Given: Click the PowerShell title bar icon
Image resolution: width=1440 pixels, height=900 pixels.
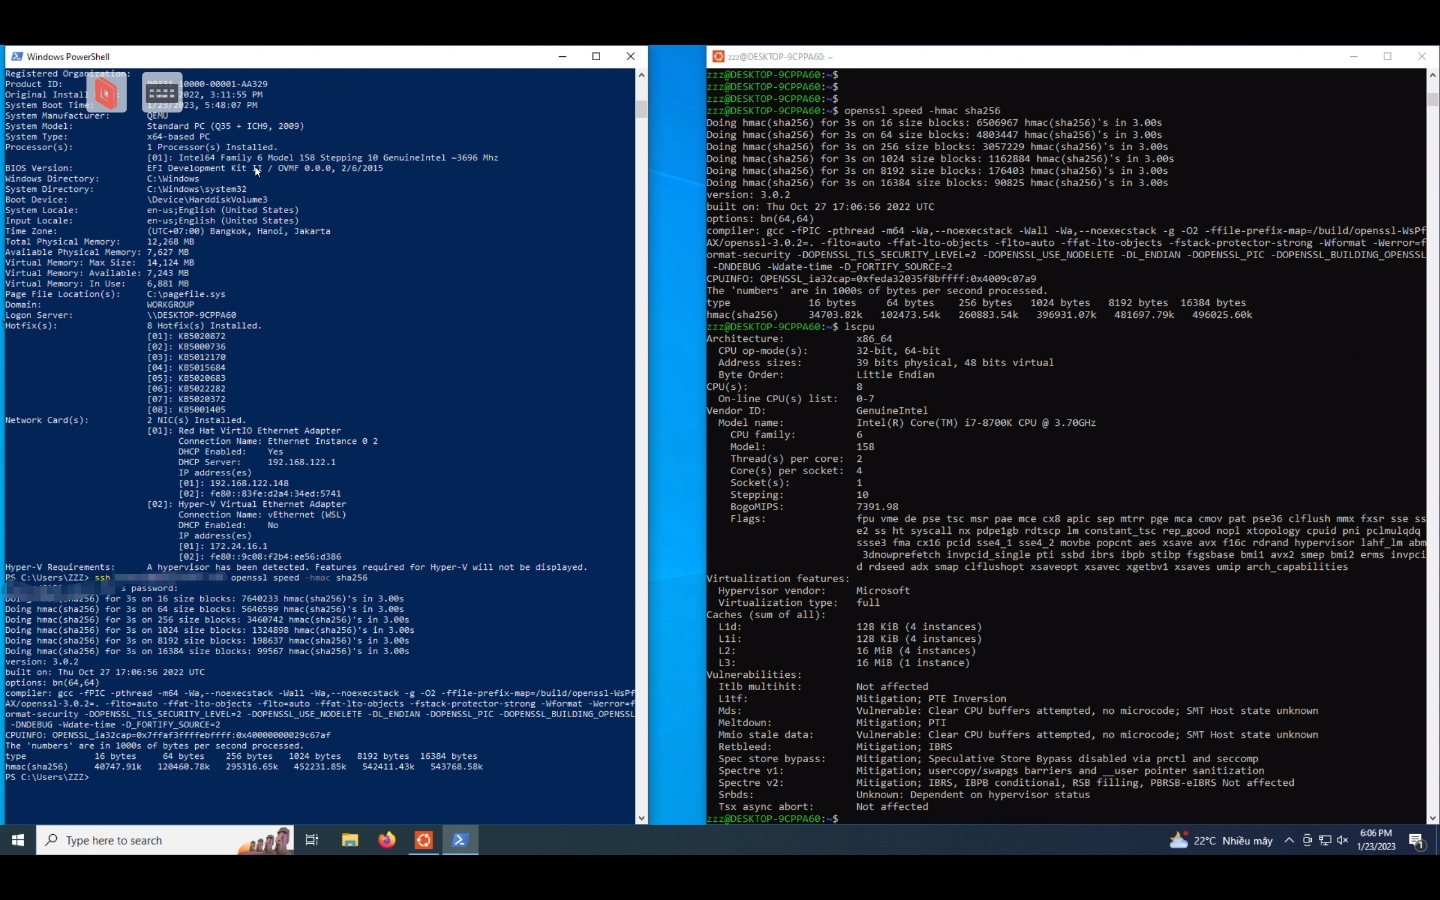Looking at the screenshot, I should click(16, 57).
